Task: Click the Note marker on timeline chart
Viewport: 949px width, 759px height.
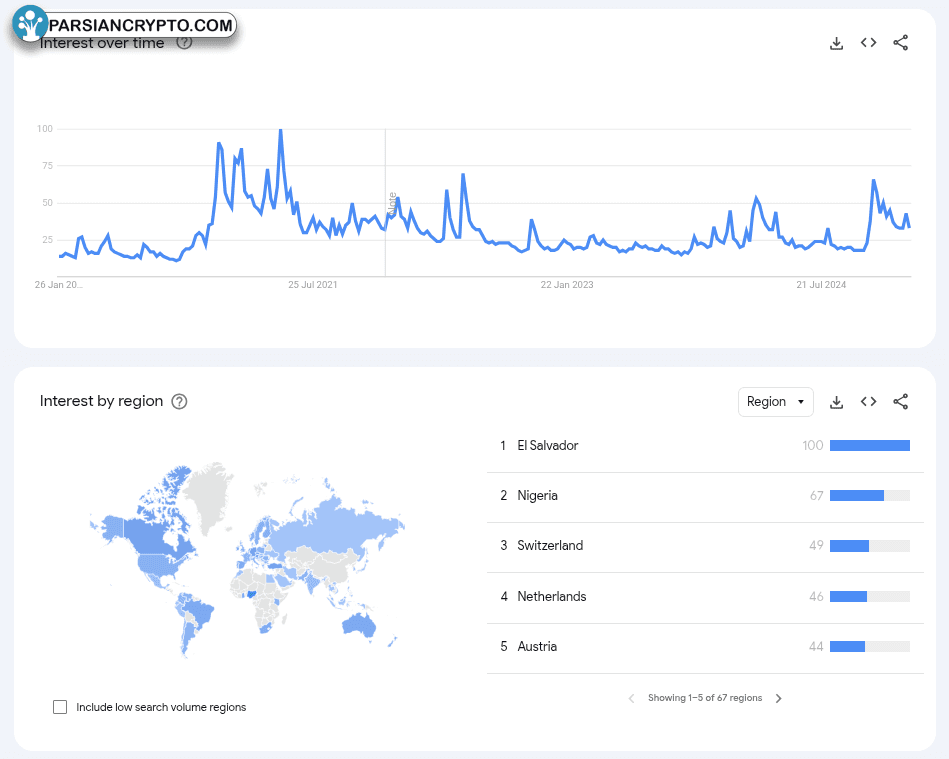Action: pyautogui.click(x=392, y=204)
